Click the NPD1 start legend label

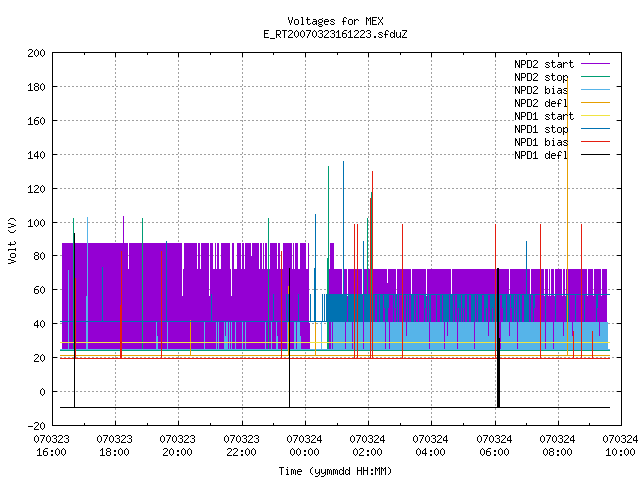click(544, 116)
